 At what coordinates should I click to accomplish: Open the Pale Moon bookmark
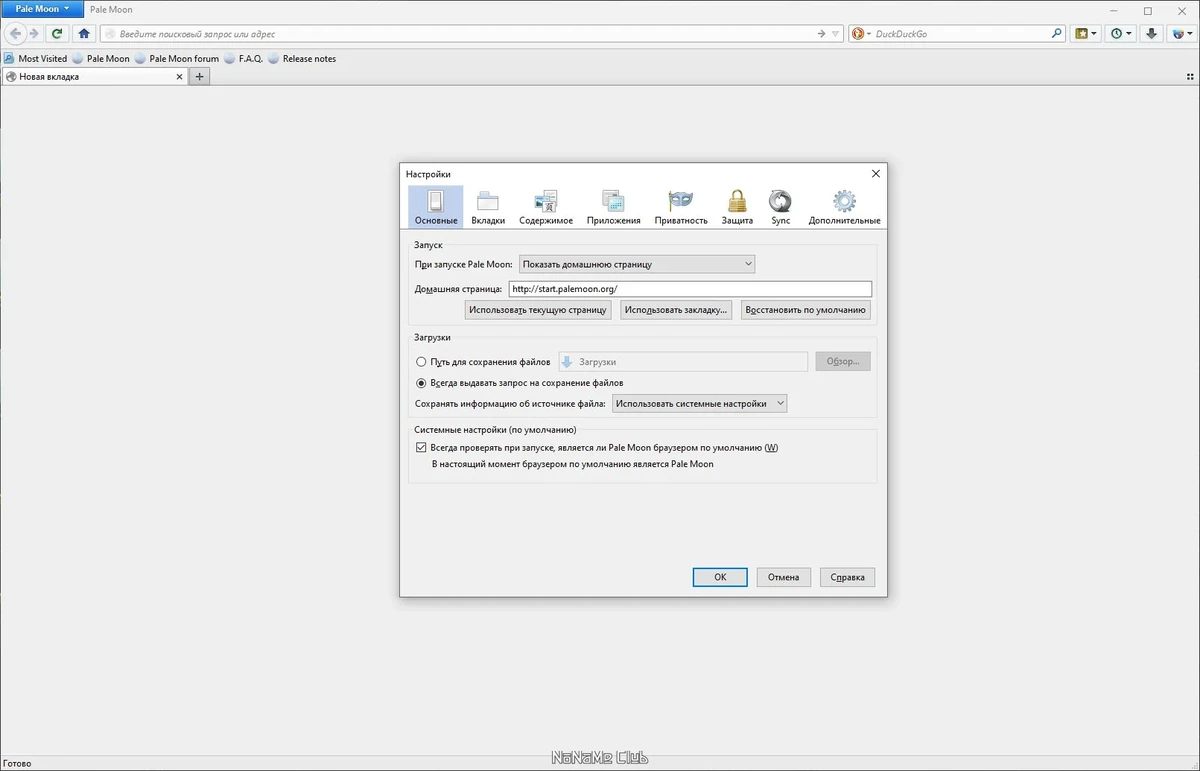pyautogui.click(x=101, y=59)
